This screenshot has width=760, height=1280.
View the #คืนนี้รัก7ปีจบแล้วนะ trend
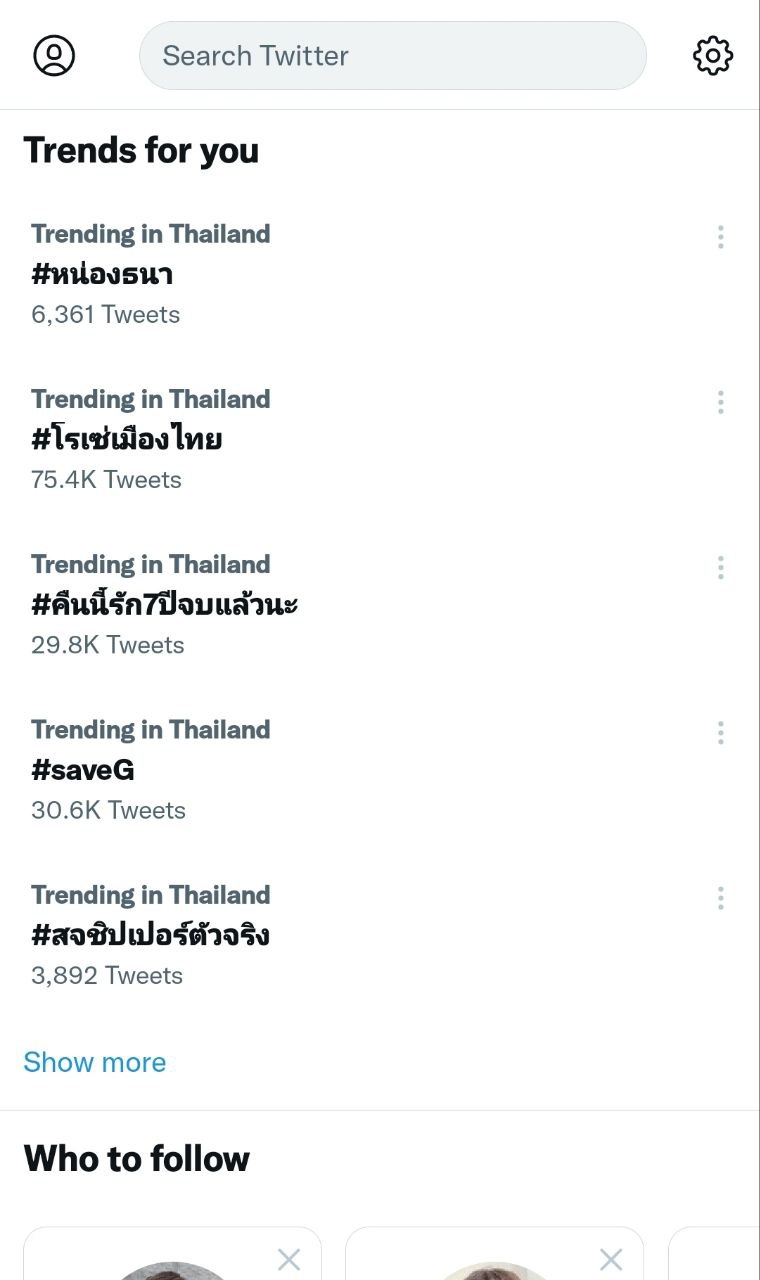165,604
